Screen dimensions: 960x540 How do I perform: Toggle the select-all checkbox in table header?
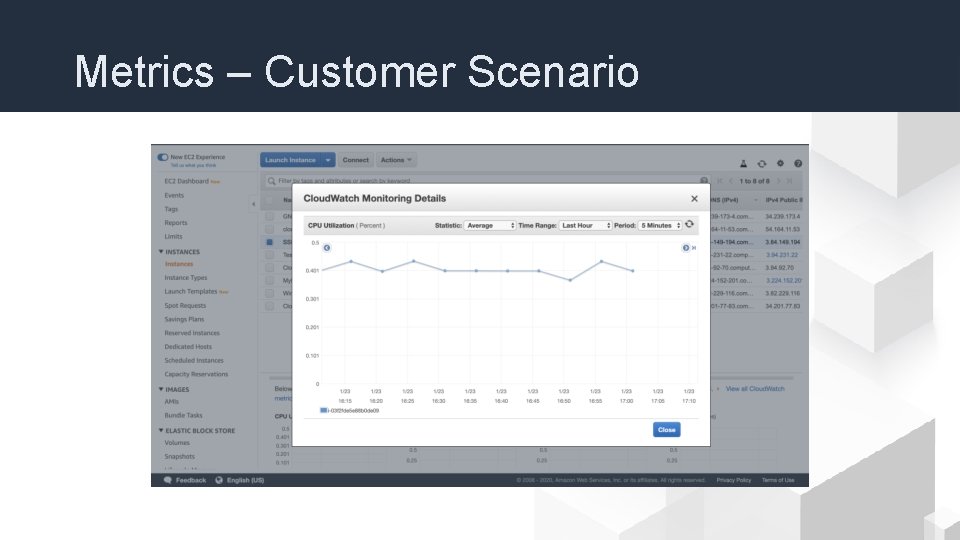tap(269, 200)
